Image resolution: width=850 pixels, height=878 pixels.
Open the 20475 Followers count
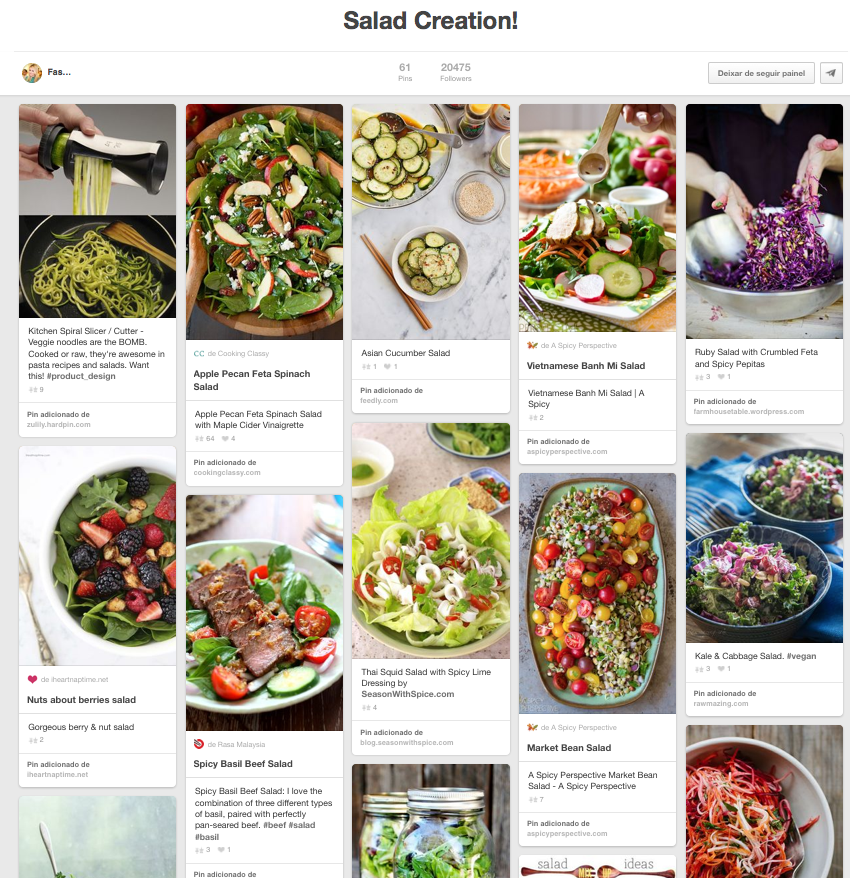pyautogui.click(x=456, y=72)
